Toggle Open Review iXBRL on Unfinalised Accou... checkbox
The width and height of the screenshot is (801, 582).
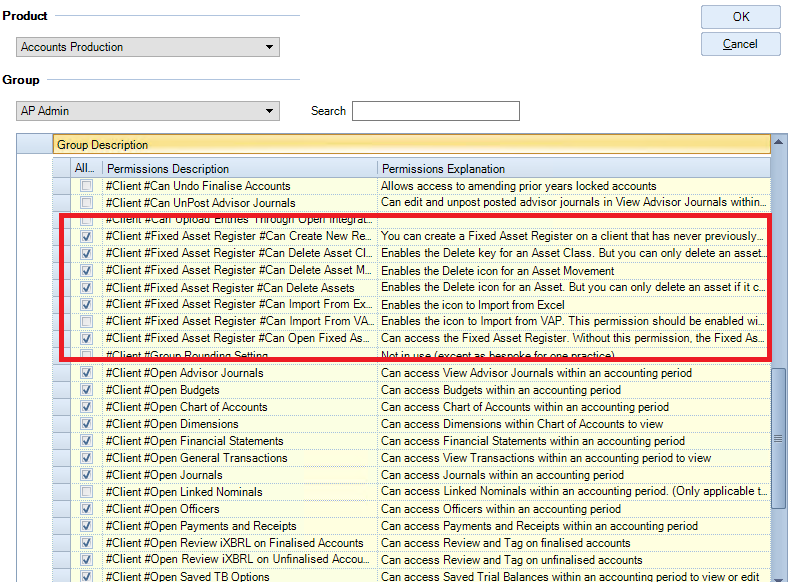(87, 560)
